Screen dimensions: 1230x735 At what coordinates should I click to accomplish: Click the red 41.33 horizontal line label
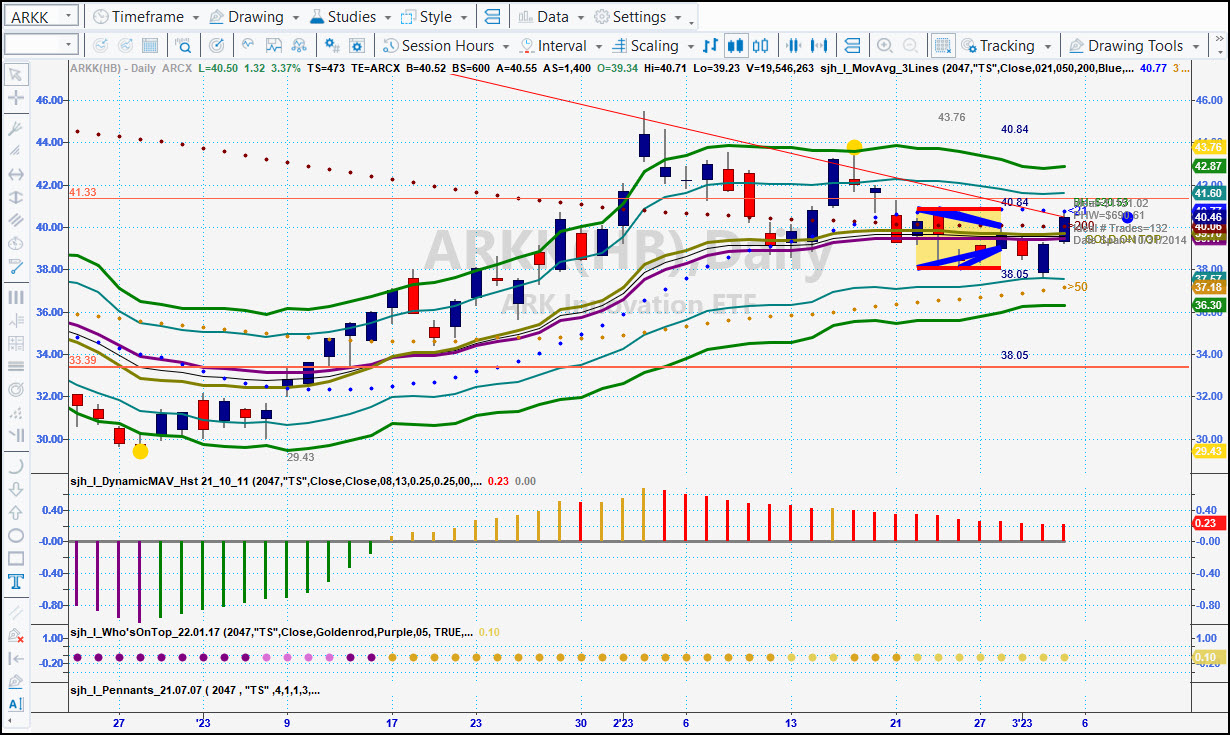[83, 191]
